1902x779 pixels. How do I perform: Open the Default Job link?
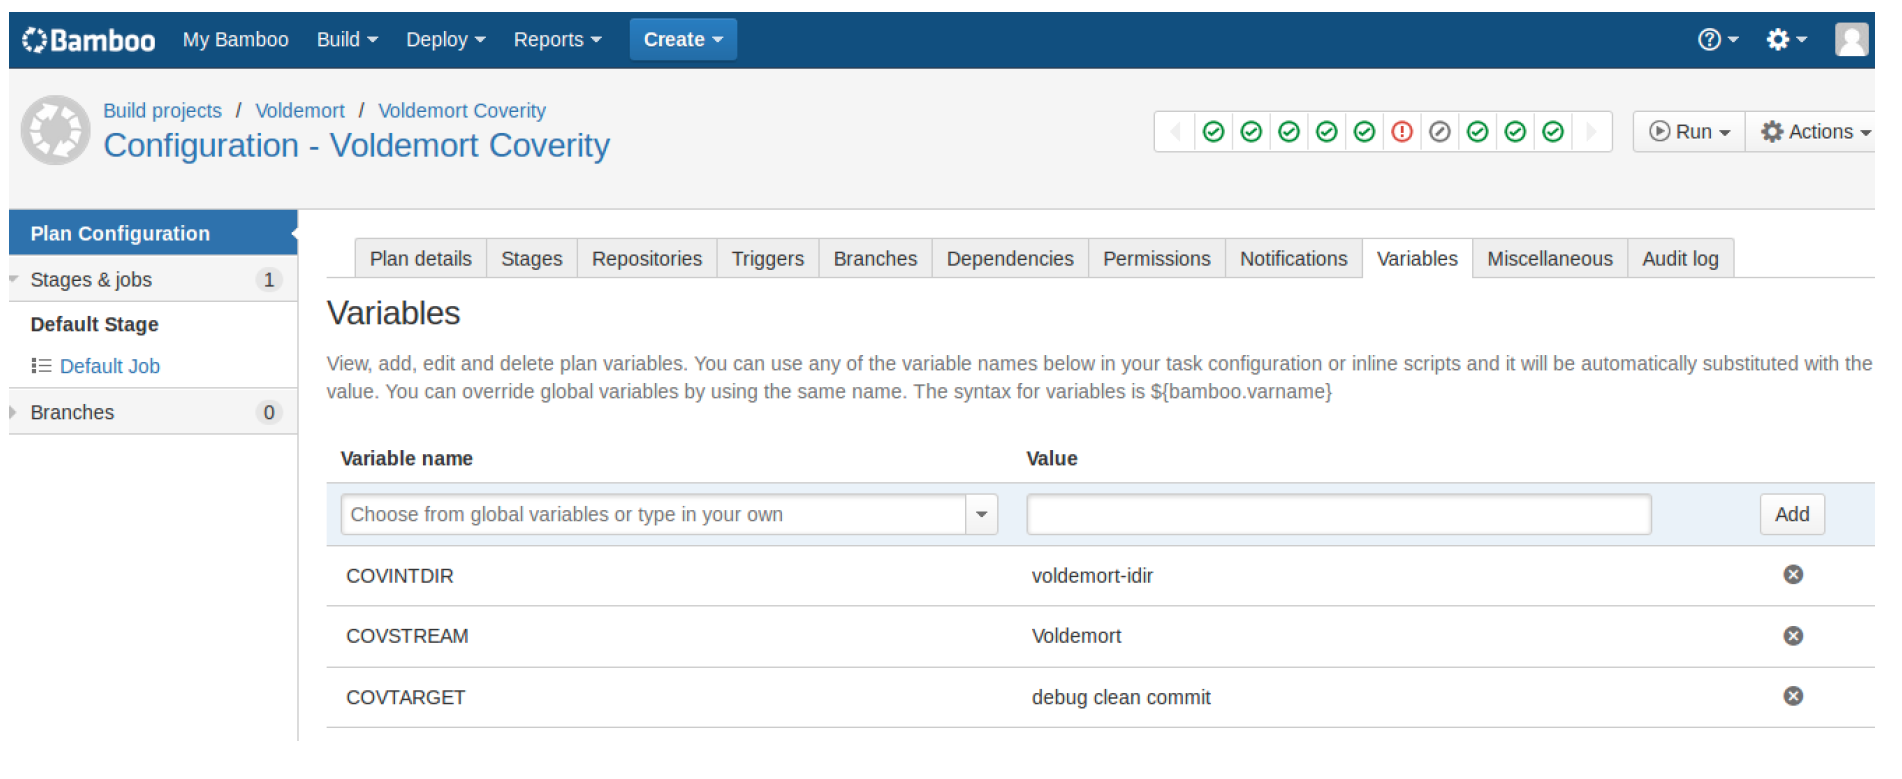pyautogui.click(x=109, y=367)
